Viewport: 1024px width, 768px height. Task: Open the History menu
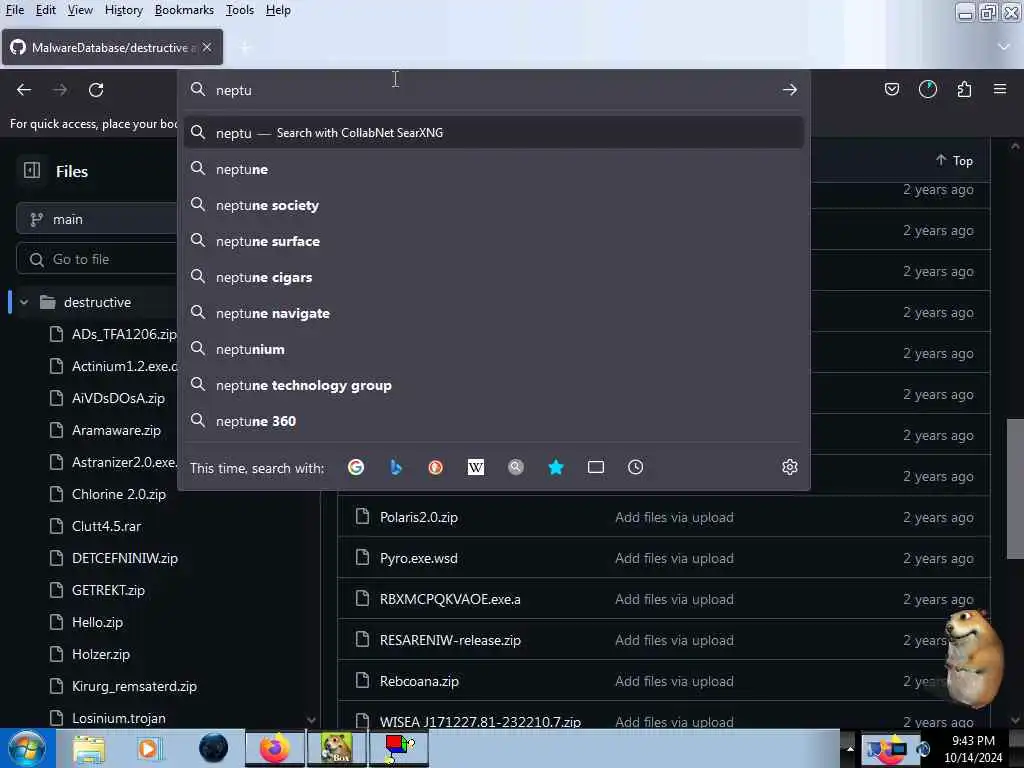(123, 10)
